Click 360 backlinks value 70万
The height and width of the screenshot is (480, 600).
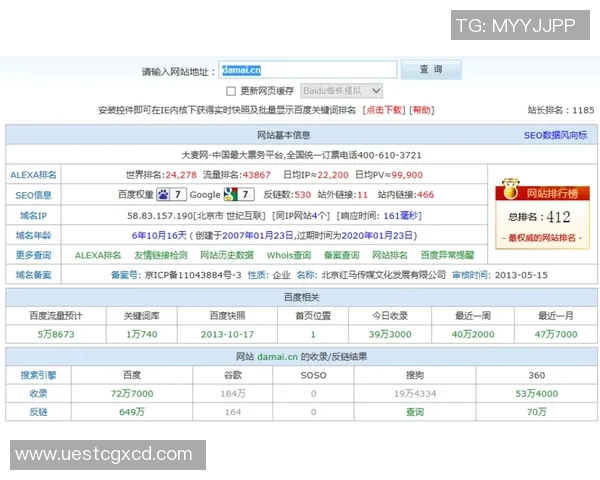coord(537,412)
